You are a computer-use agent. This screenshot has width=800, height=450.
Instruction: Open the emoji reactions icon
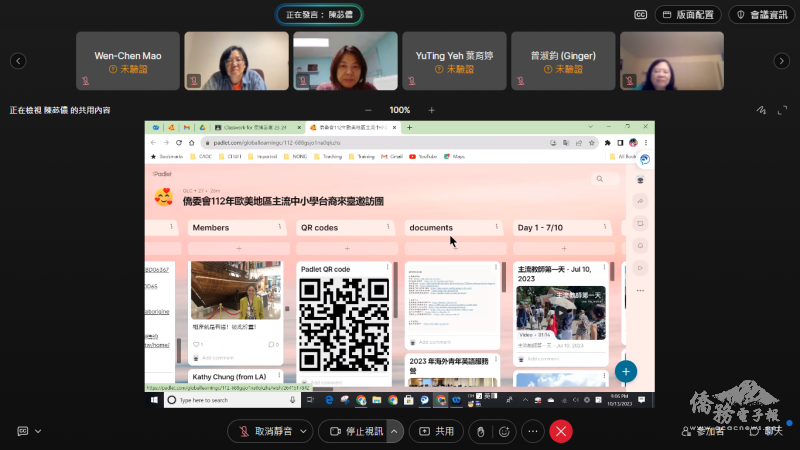click(504, 432)
